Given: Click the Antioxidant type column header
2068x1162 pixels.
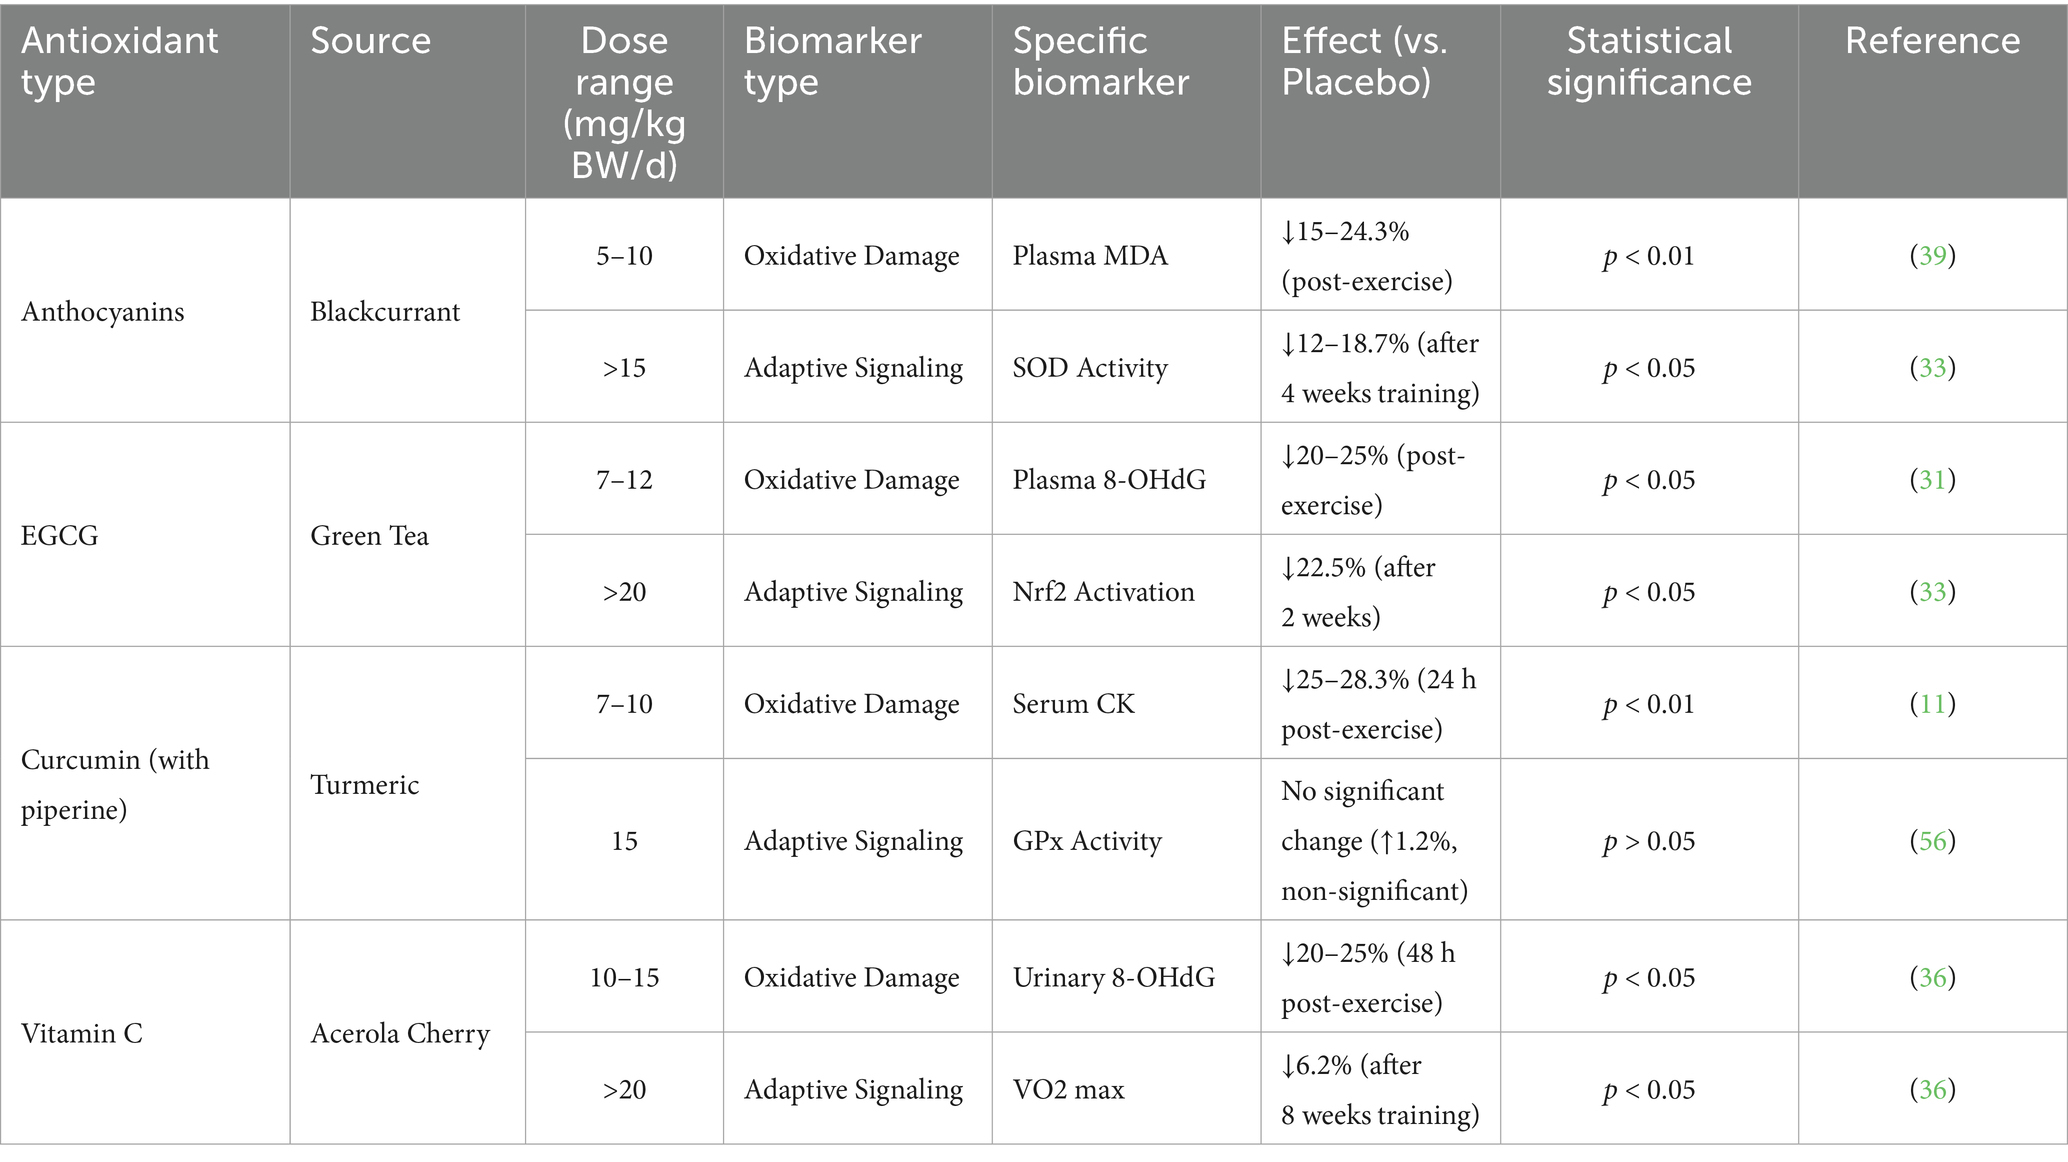Looking at the screenshot, I should tap(119, 61).
